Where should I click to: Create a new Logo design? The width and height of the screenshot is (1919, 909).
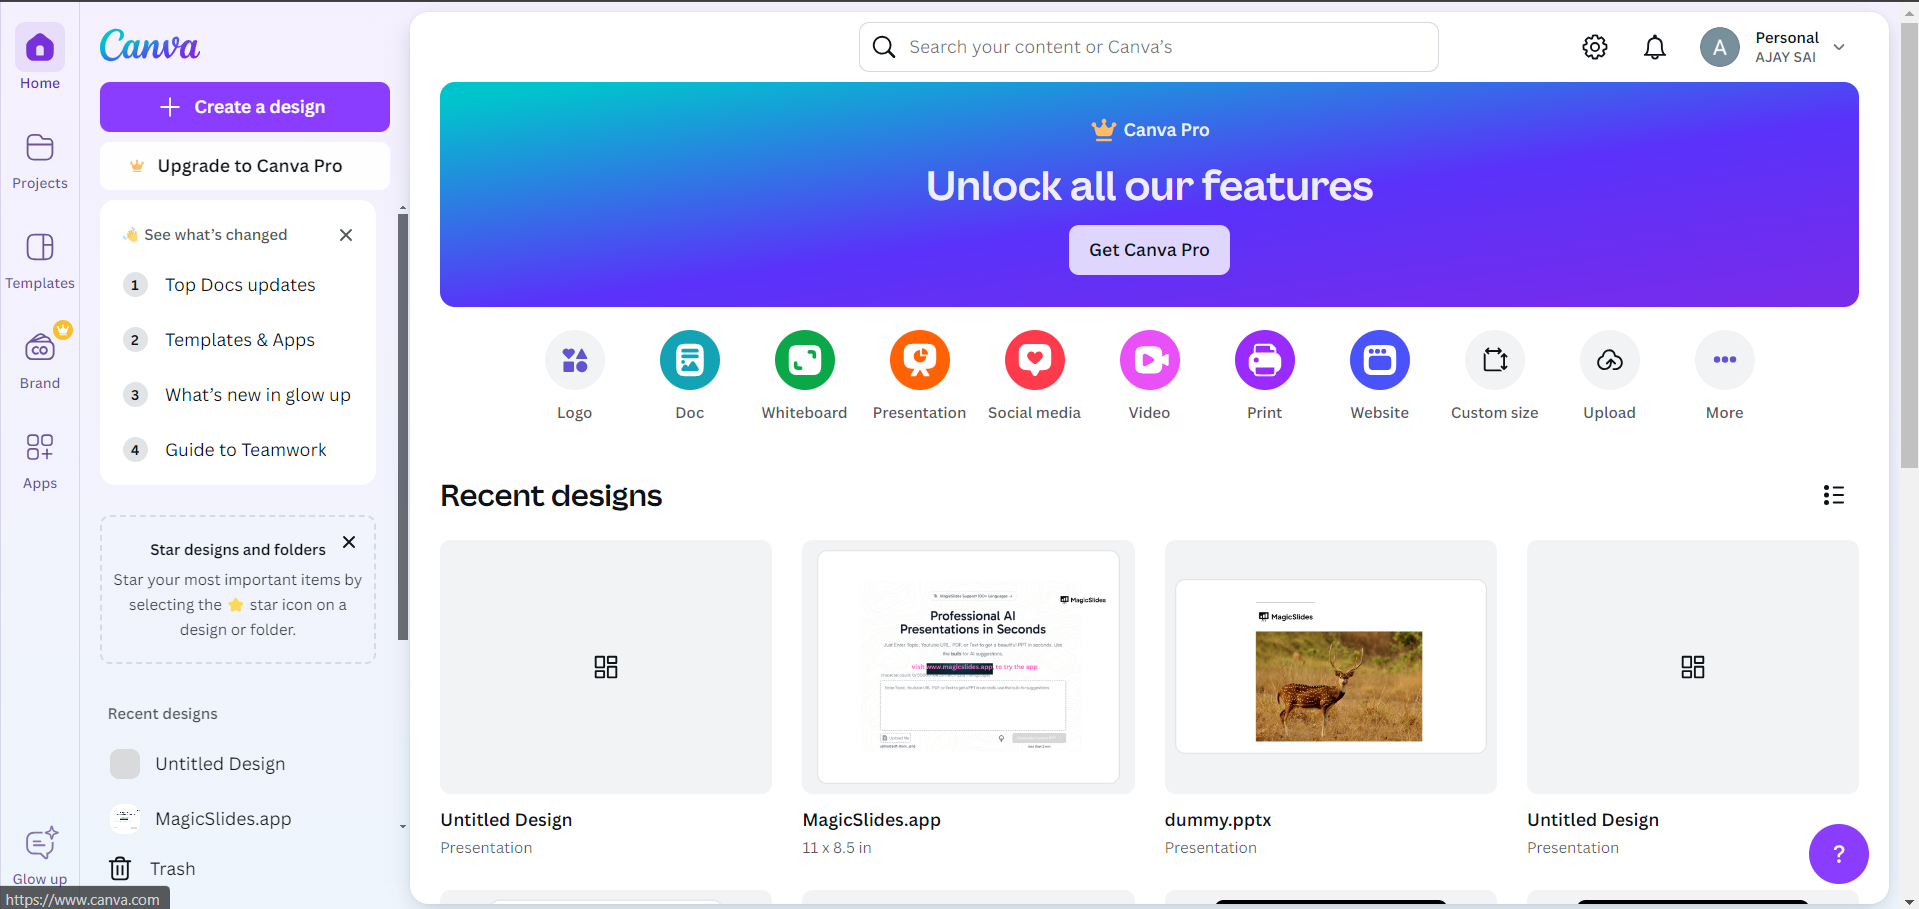575,360
